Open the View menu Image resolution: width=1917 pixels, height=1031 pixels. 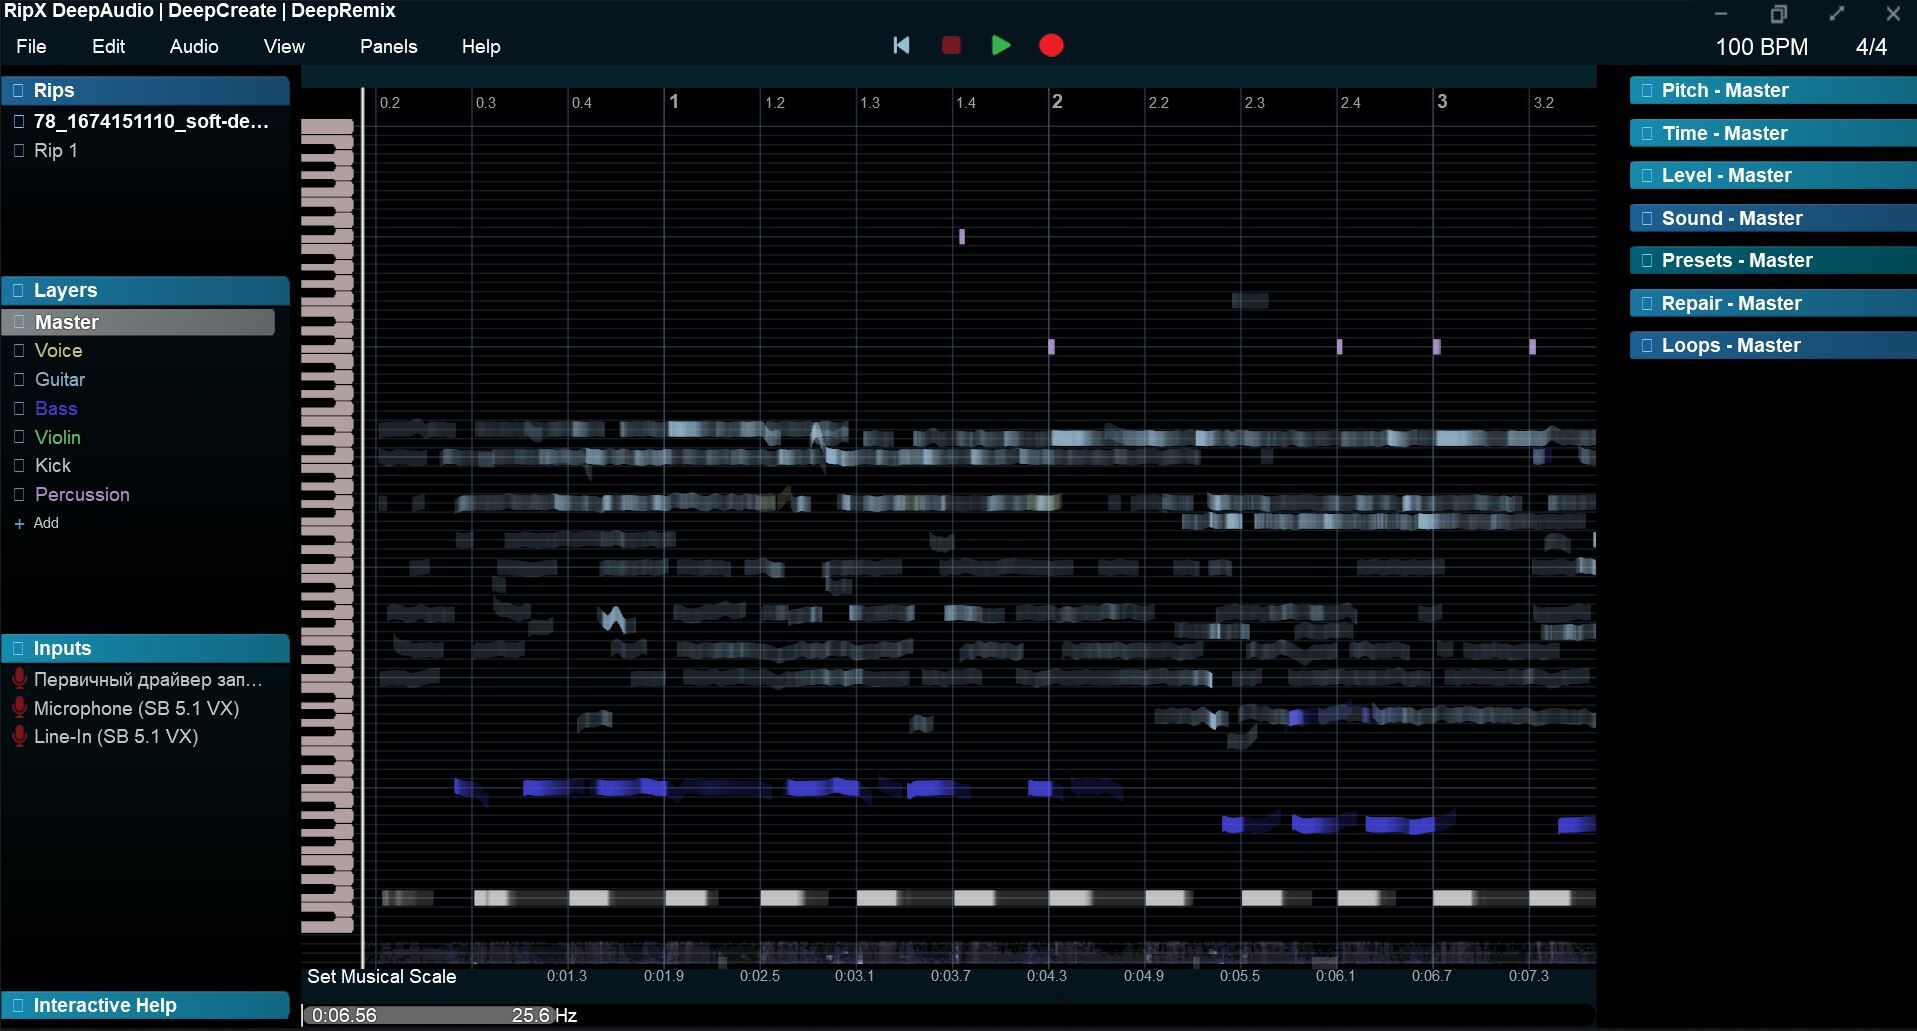(284, 46)
